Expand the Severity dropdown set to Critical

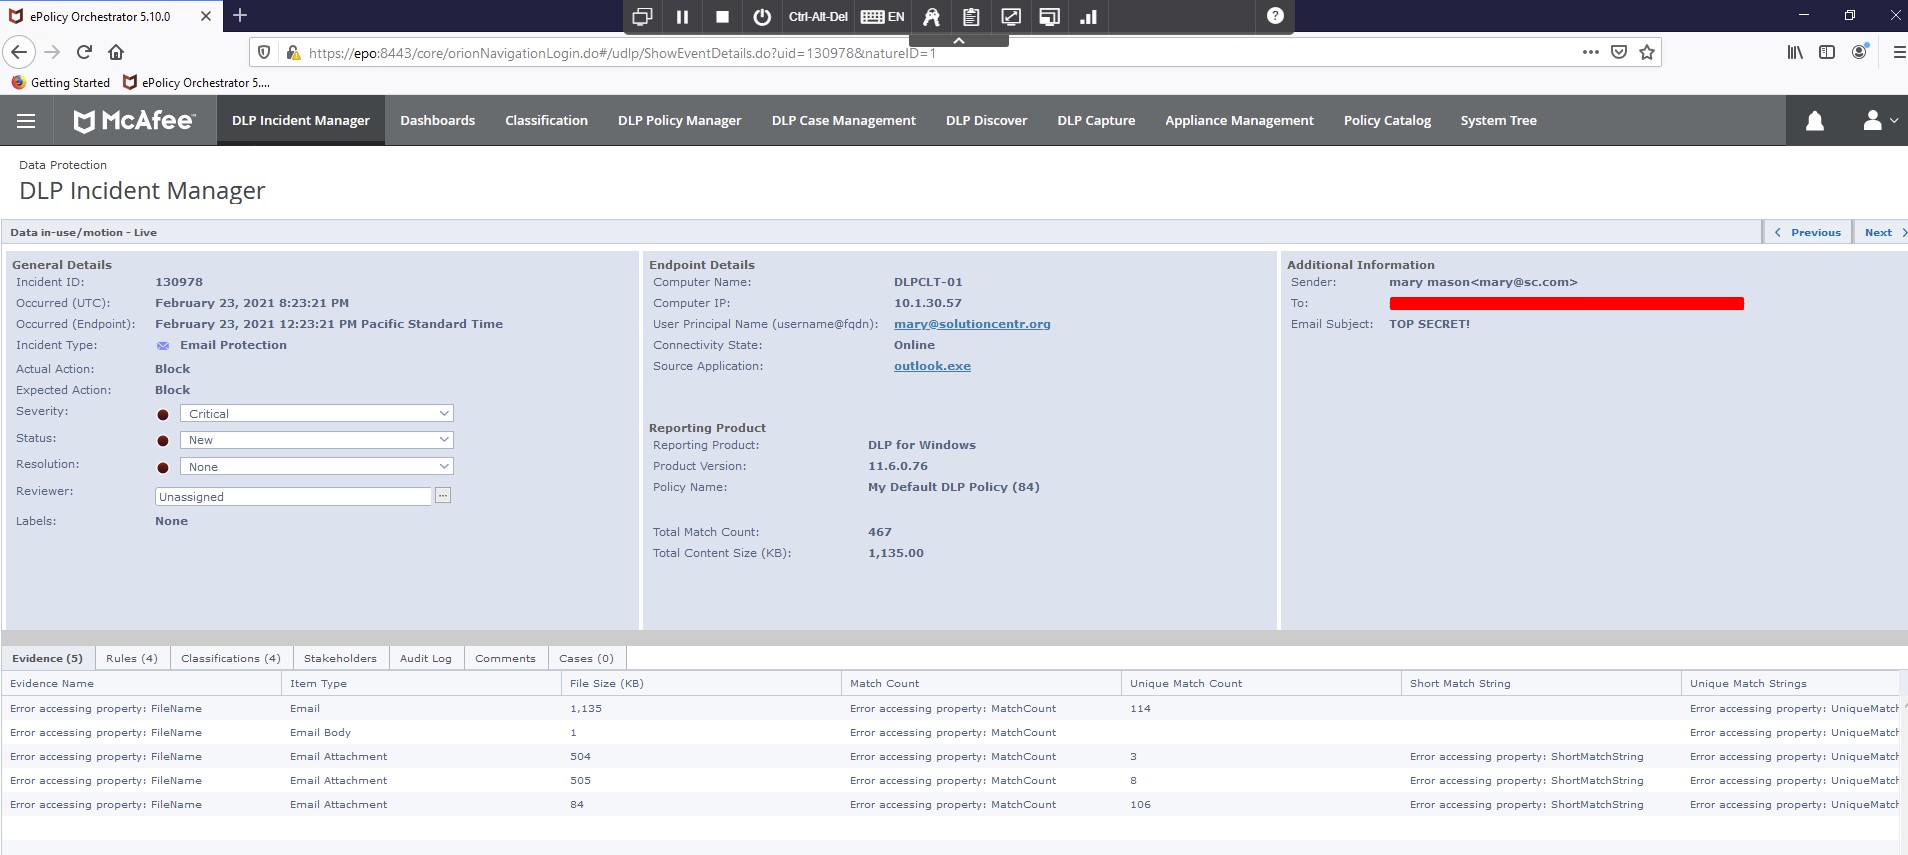coord(316,414)
